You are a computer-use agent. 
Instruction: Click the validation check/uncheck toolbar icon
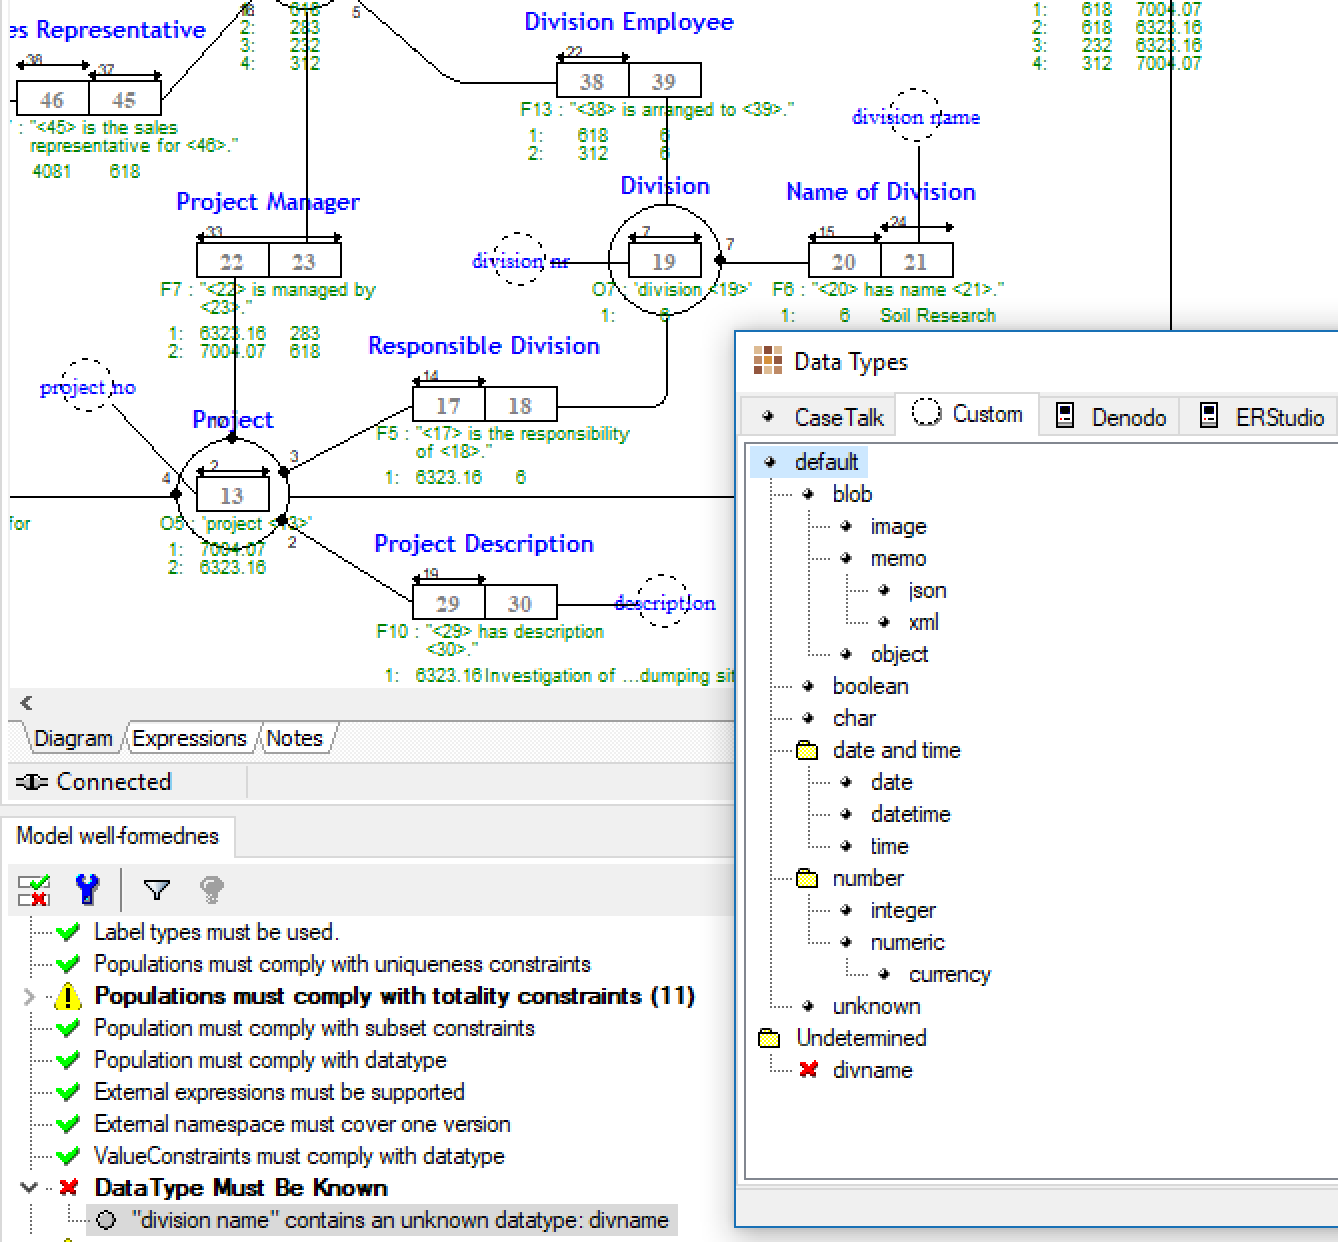click(x=34, y=889)
